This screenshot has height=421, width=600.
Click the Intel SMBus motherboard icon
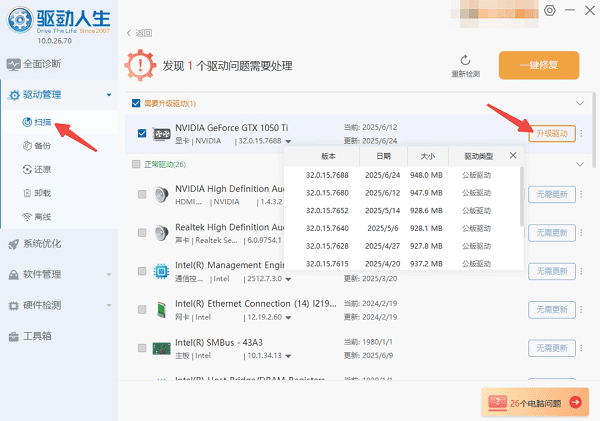tap(160, 348)
